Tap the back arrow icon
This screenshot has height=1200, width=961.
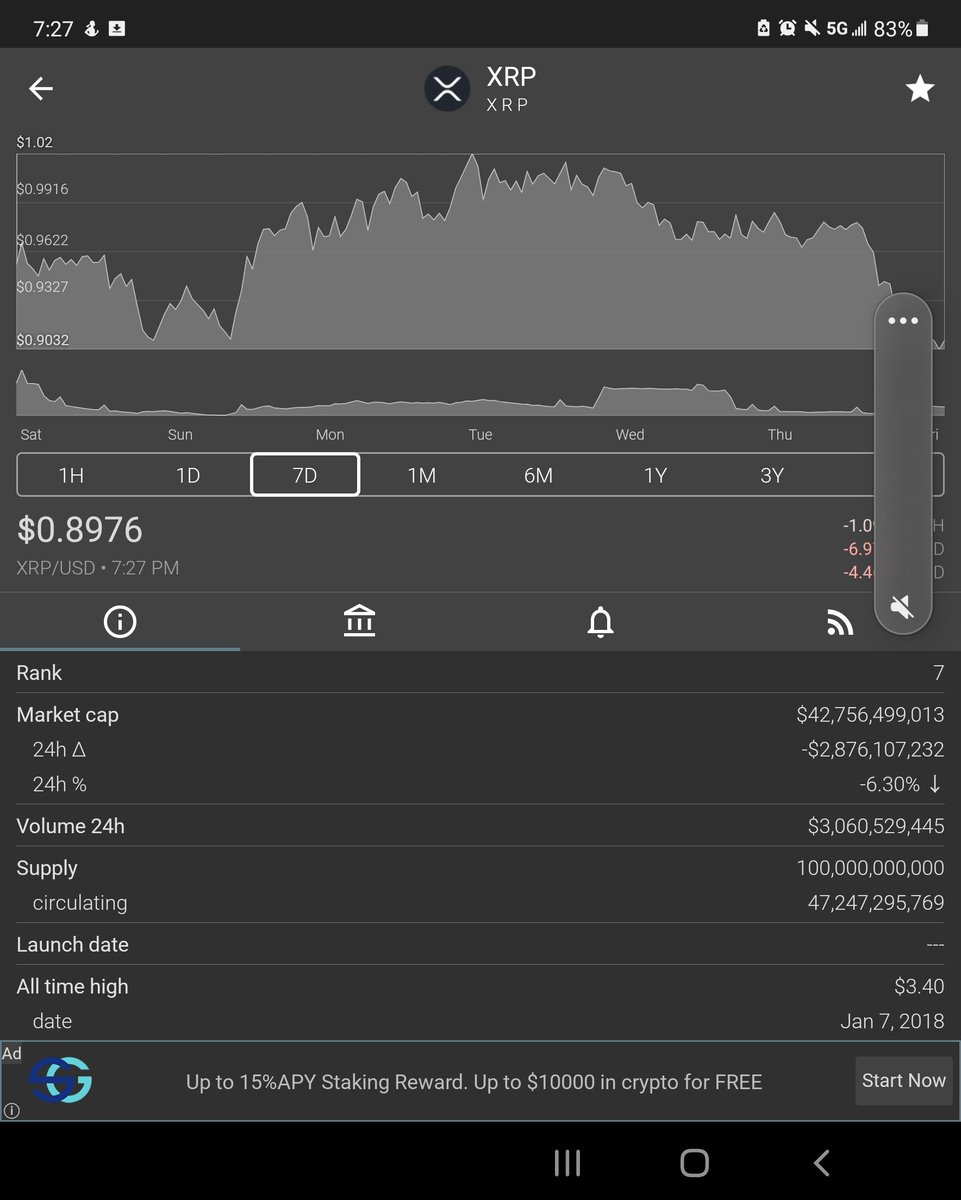[x=41, y=89]
